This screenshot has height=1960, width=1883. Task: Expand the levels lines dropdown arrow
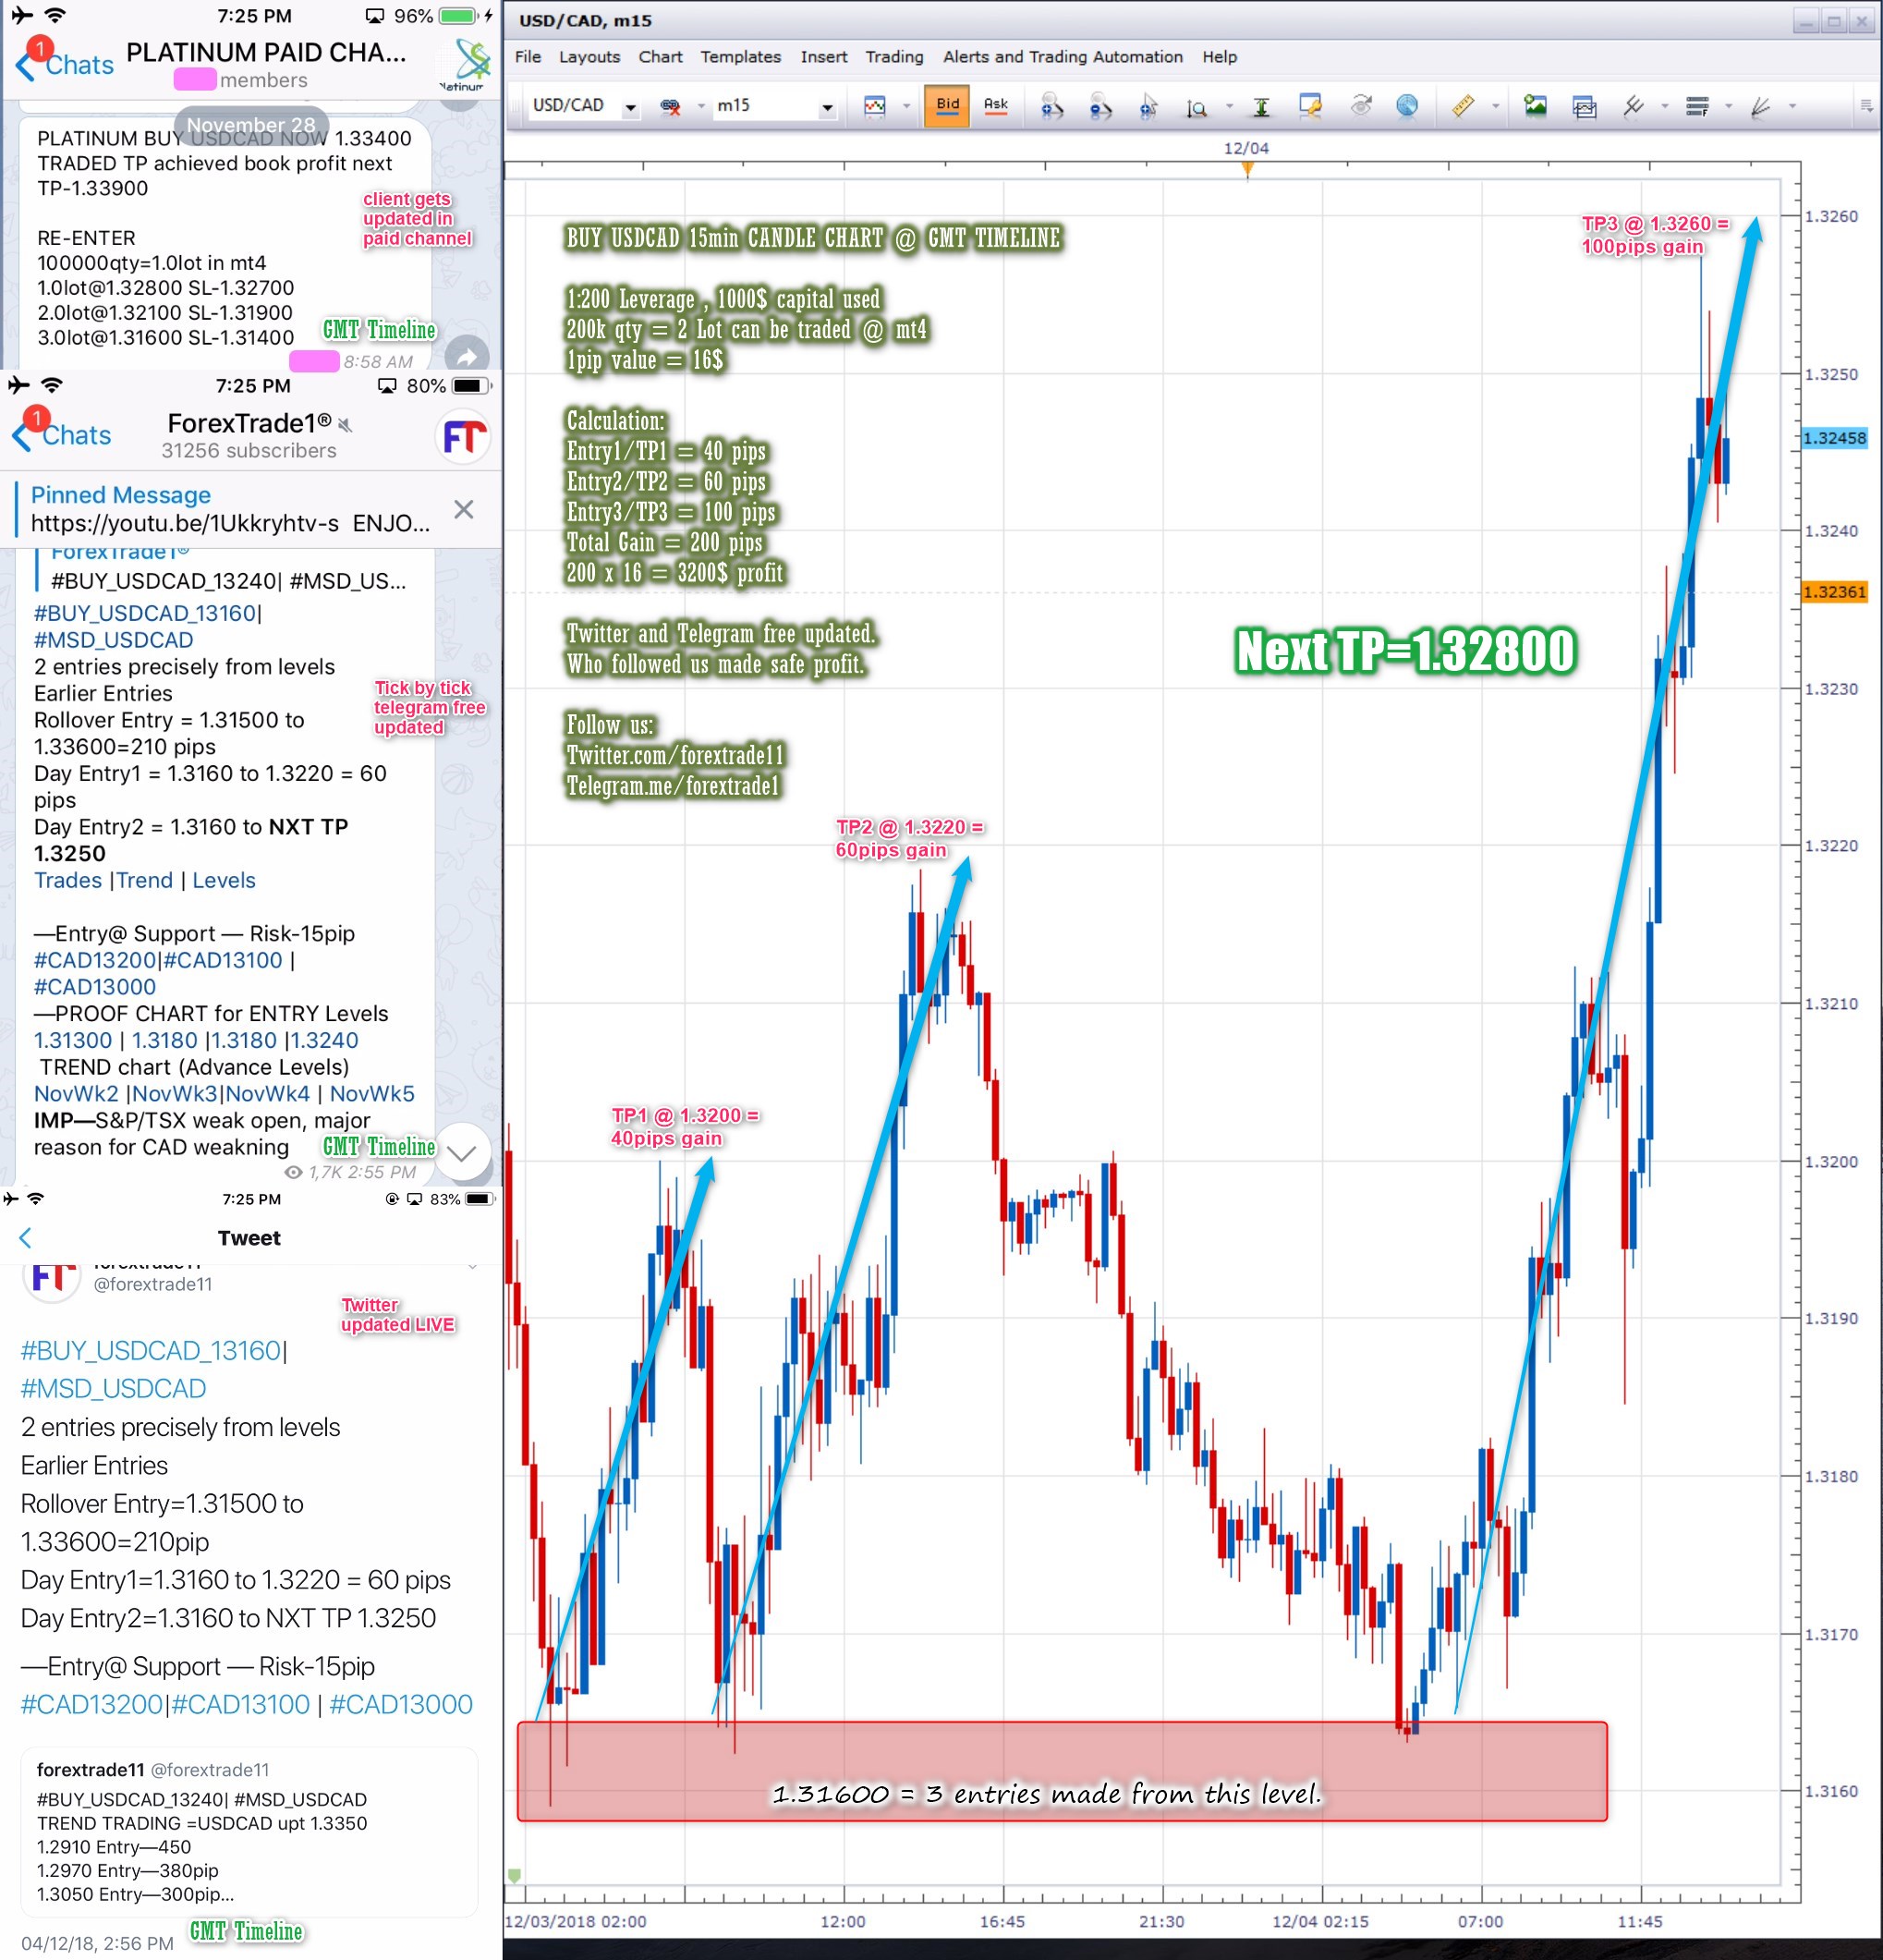(1728, 106)
